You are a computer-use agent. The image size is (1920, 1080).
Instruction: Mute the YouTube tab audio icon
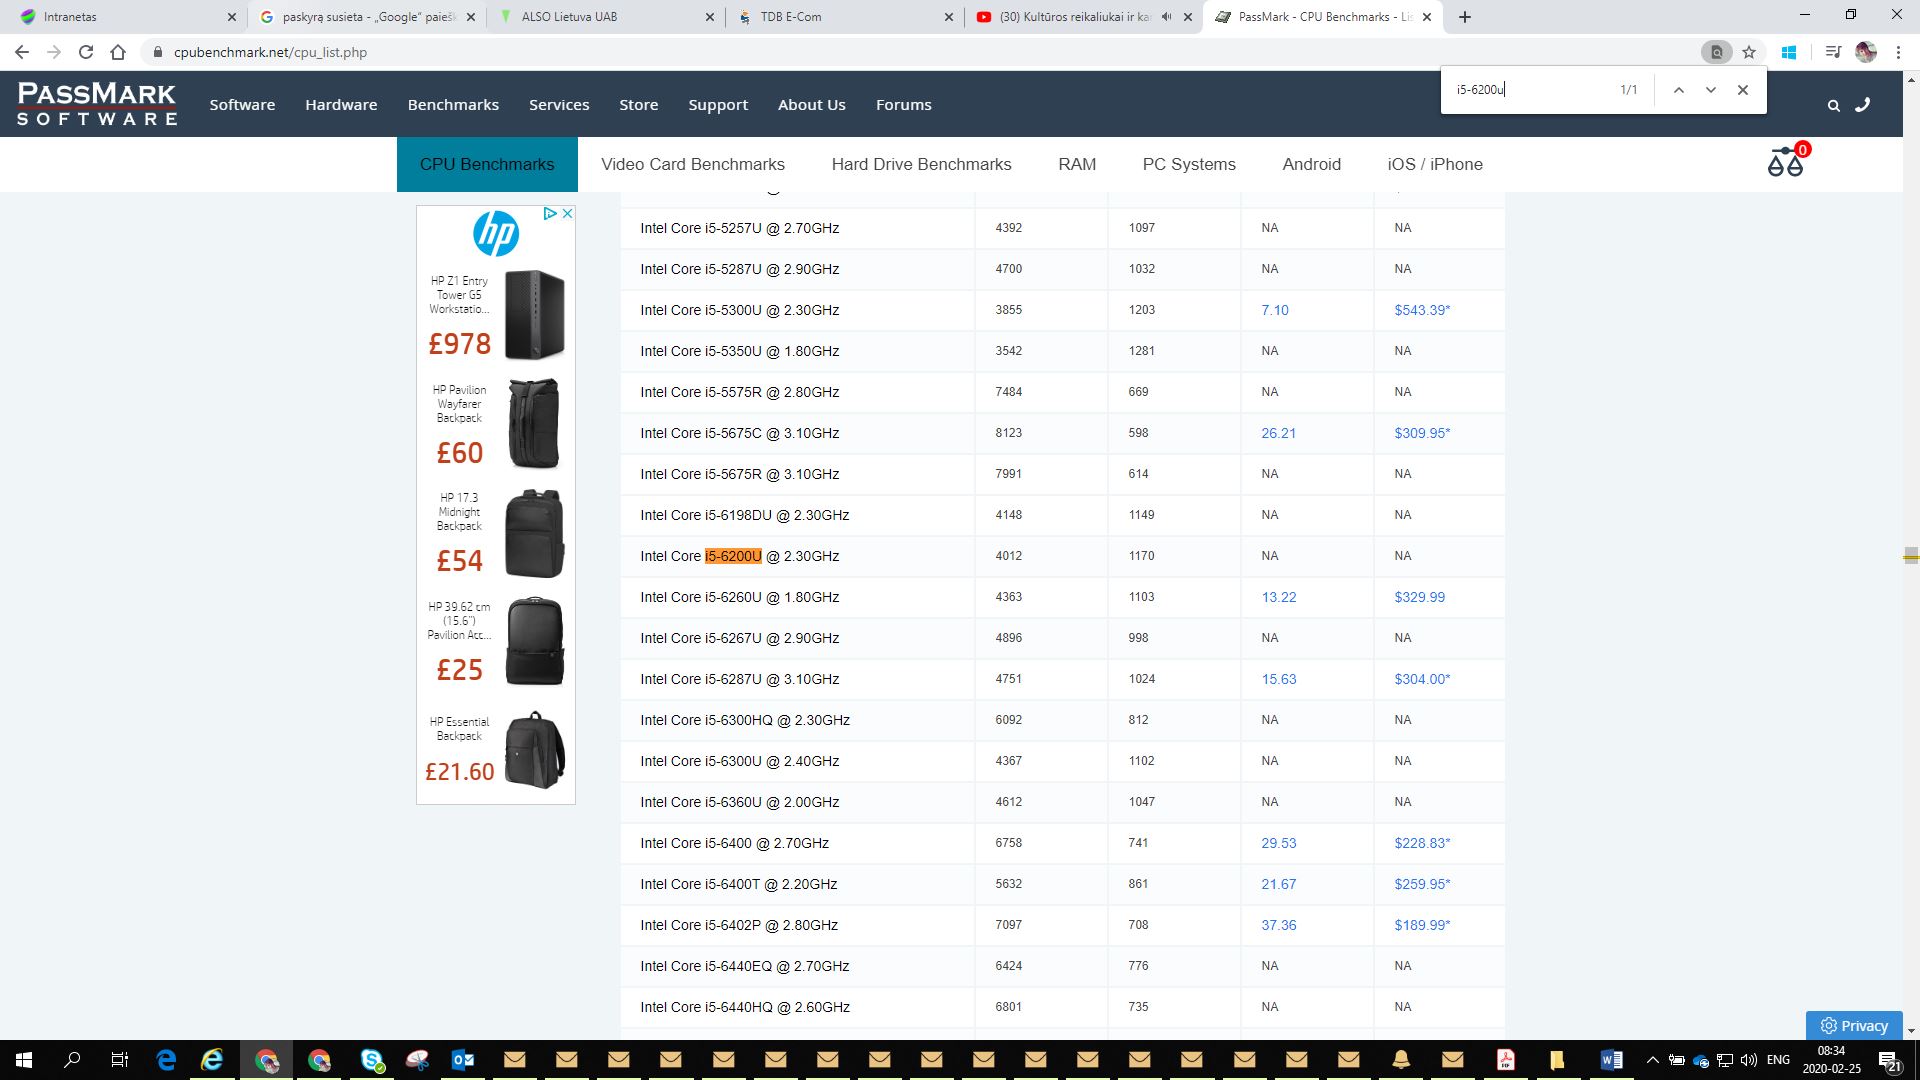click(x=1167, y=17)
